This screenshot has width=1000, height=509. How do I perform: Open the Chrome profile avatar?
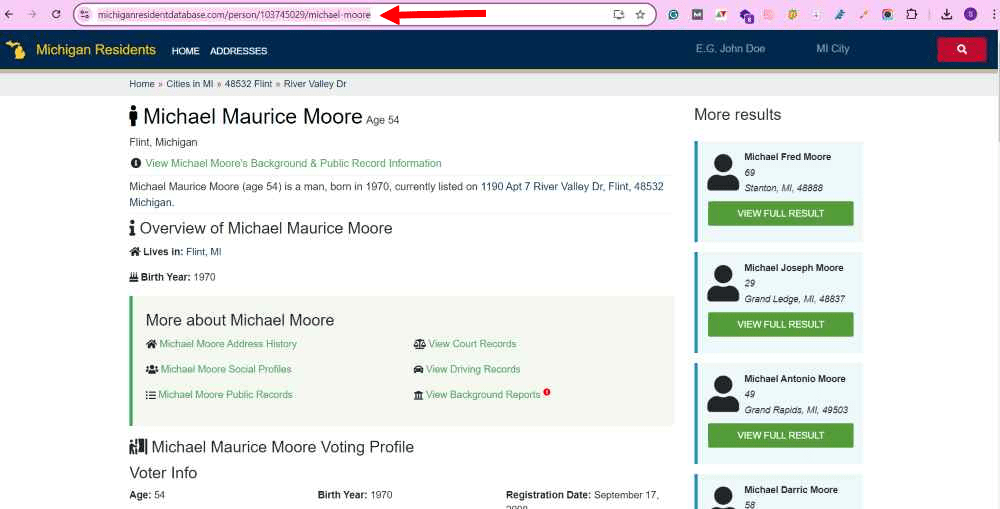970,14
